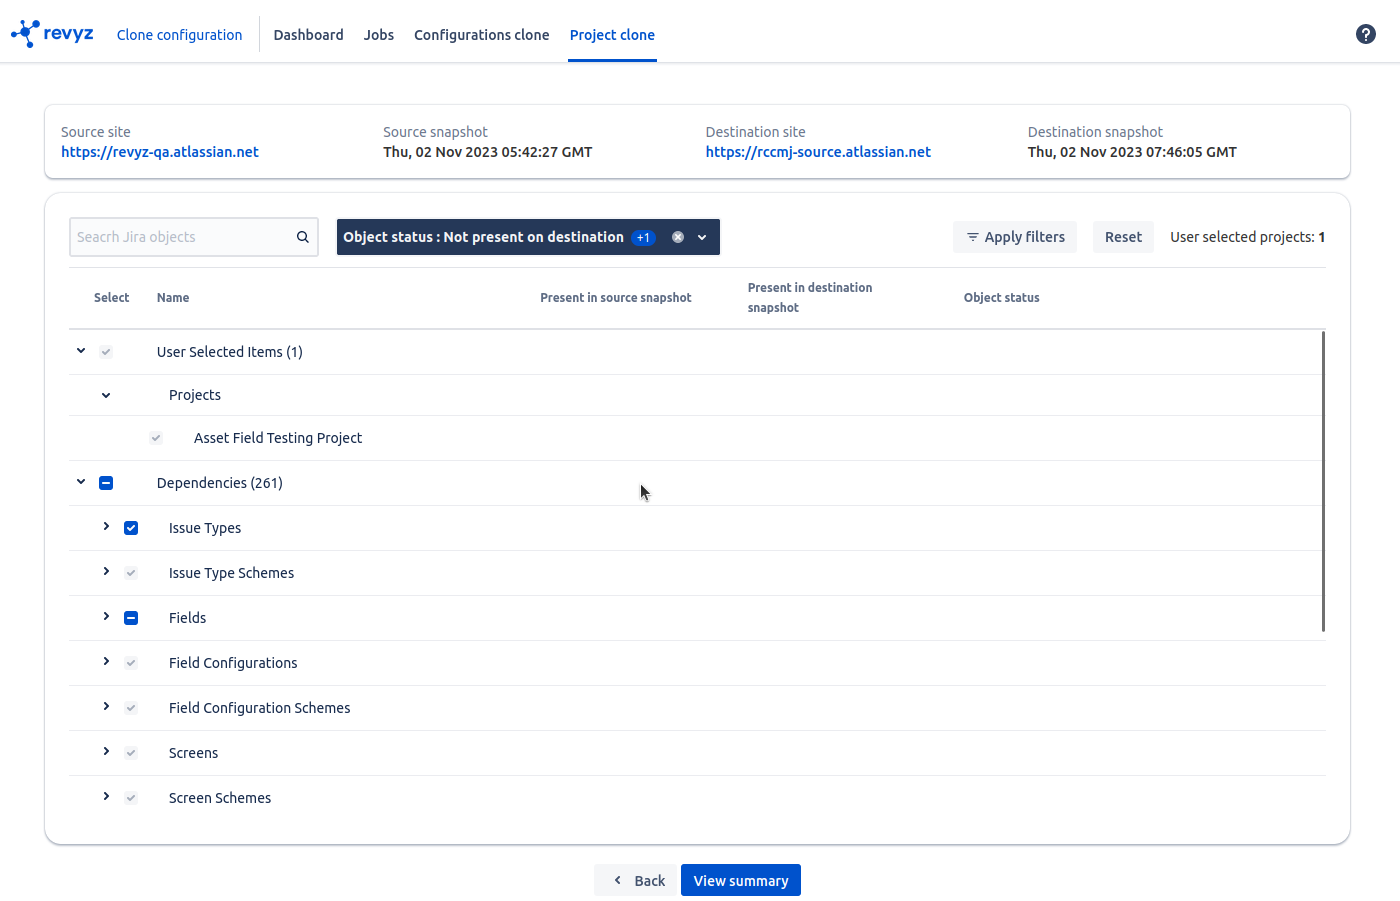Expand the Issue Types row

pos(106,527)
